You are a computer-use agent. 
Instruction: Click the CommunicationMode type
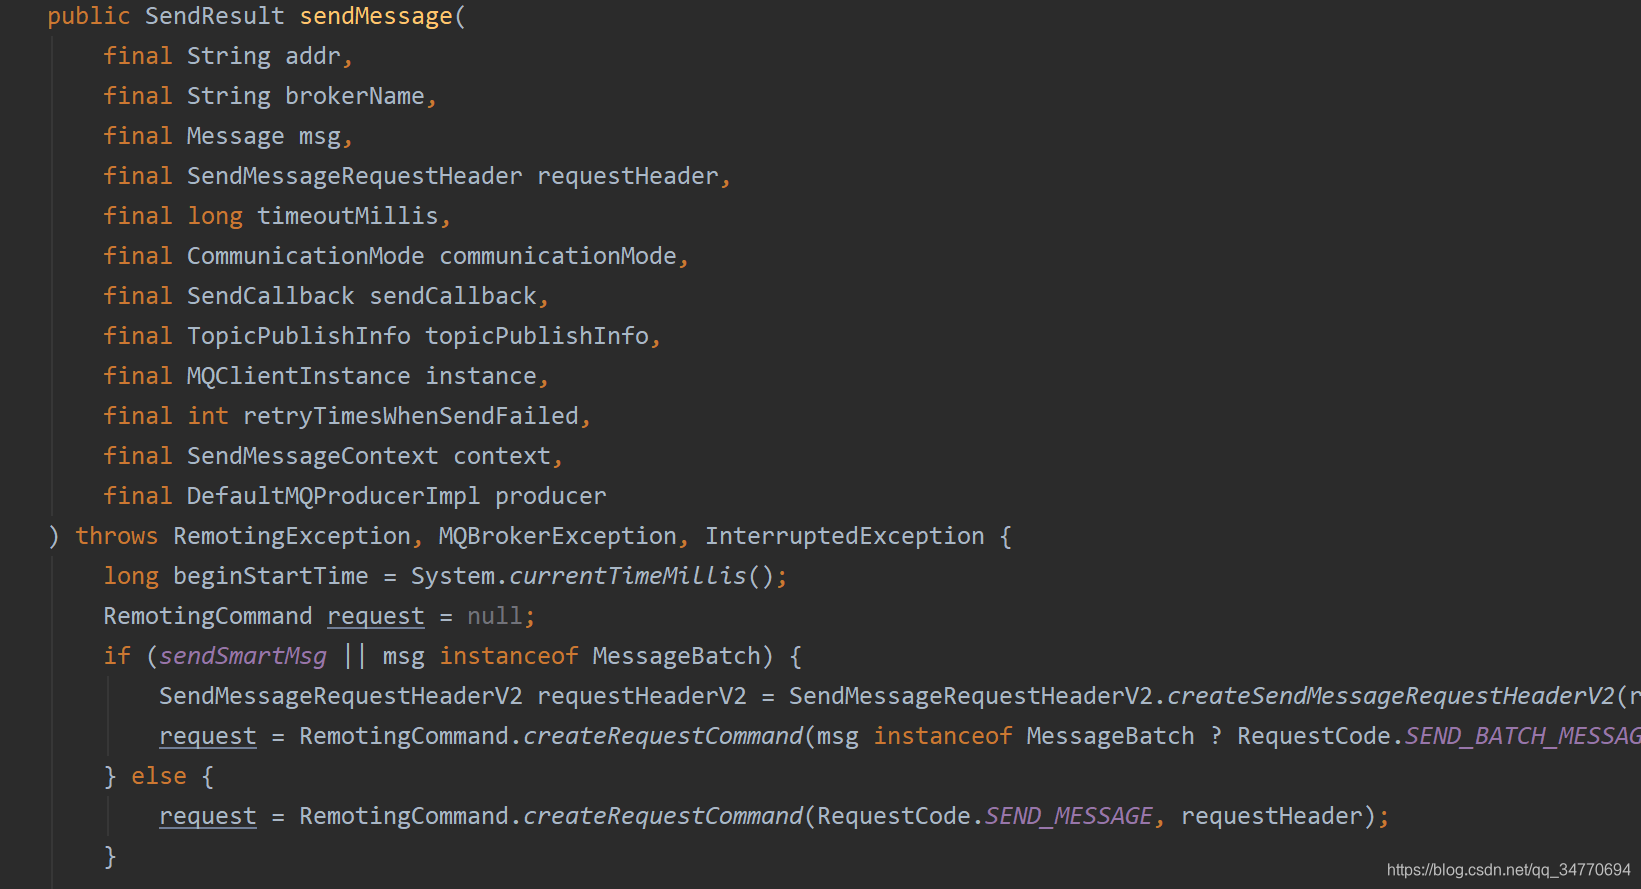click(306, 257)
